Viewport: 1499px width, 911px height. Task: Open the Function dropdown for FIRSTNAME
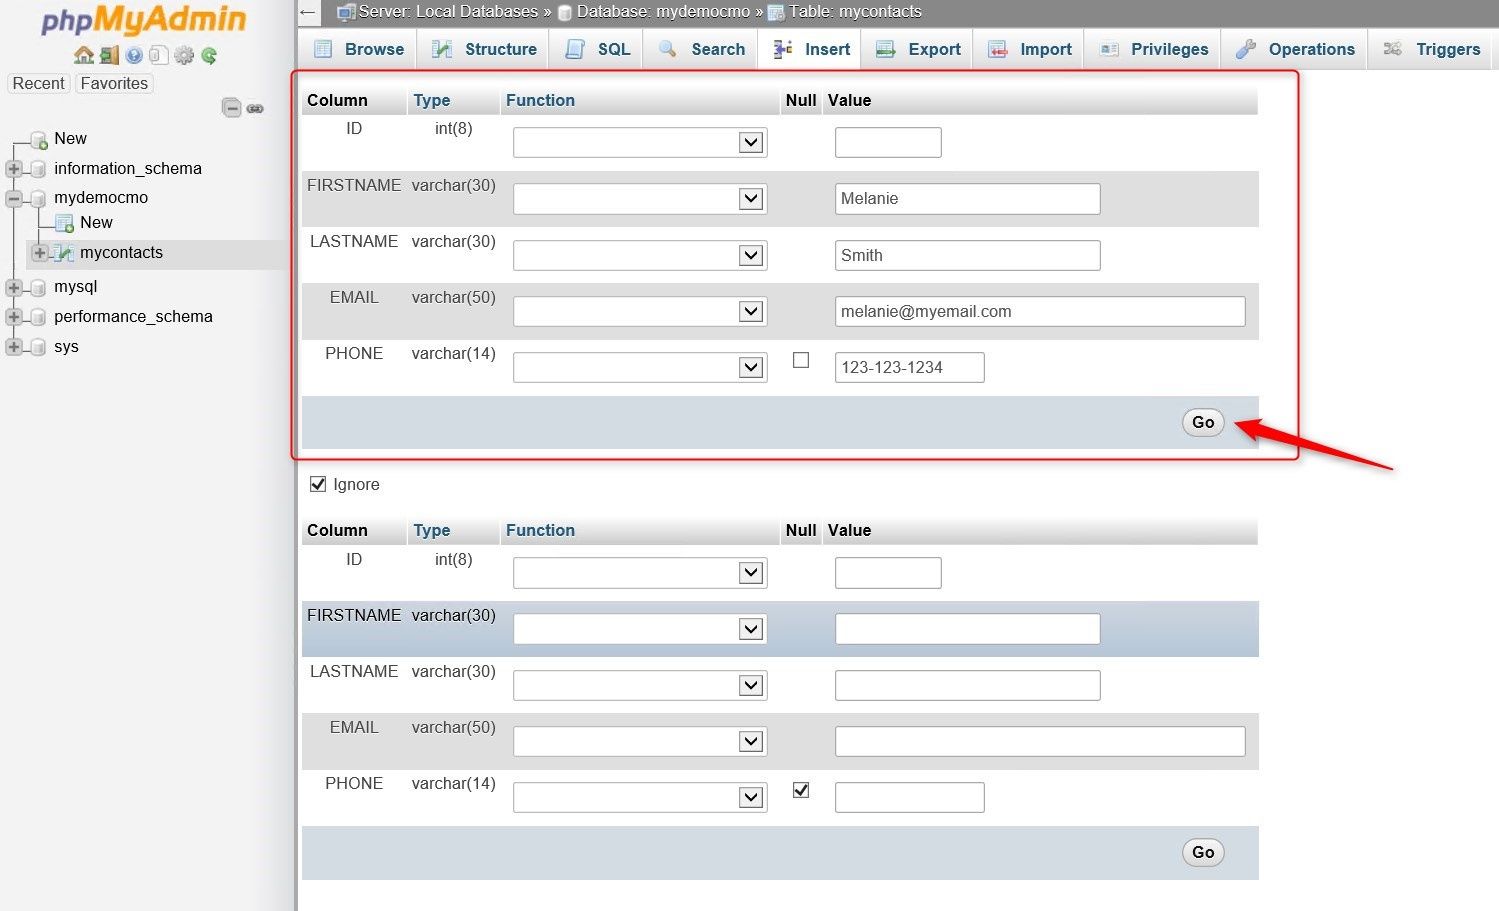coord(639,198)
